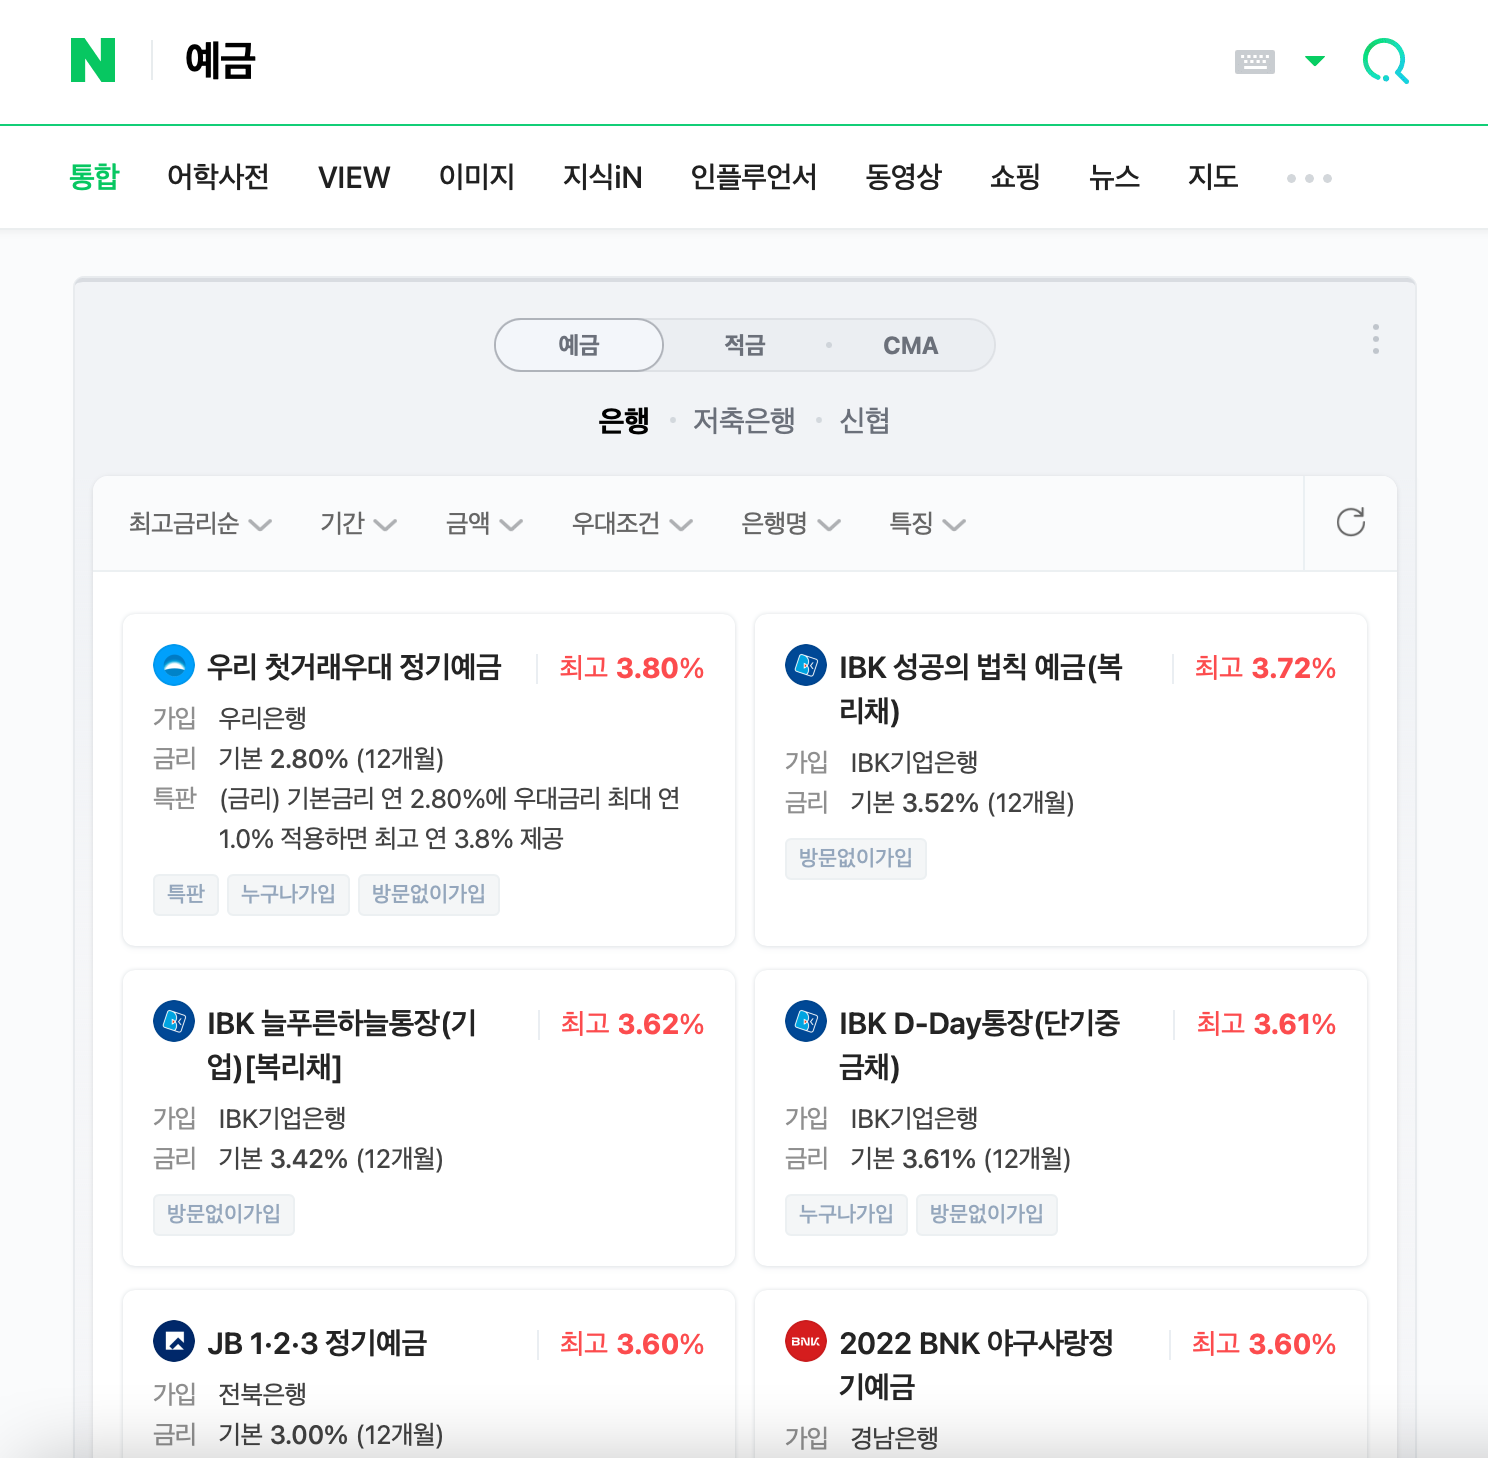Click the BNK 경남은행 logo icon
The height and width of the screenshot is (1458, 1488).
[x=806, y=1341]
